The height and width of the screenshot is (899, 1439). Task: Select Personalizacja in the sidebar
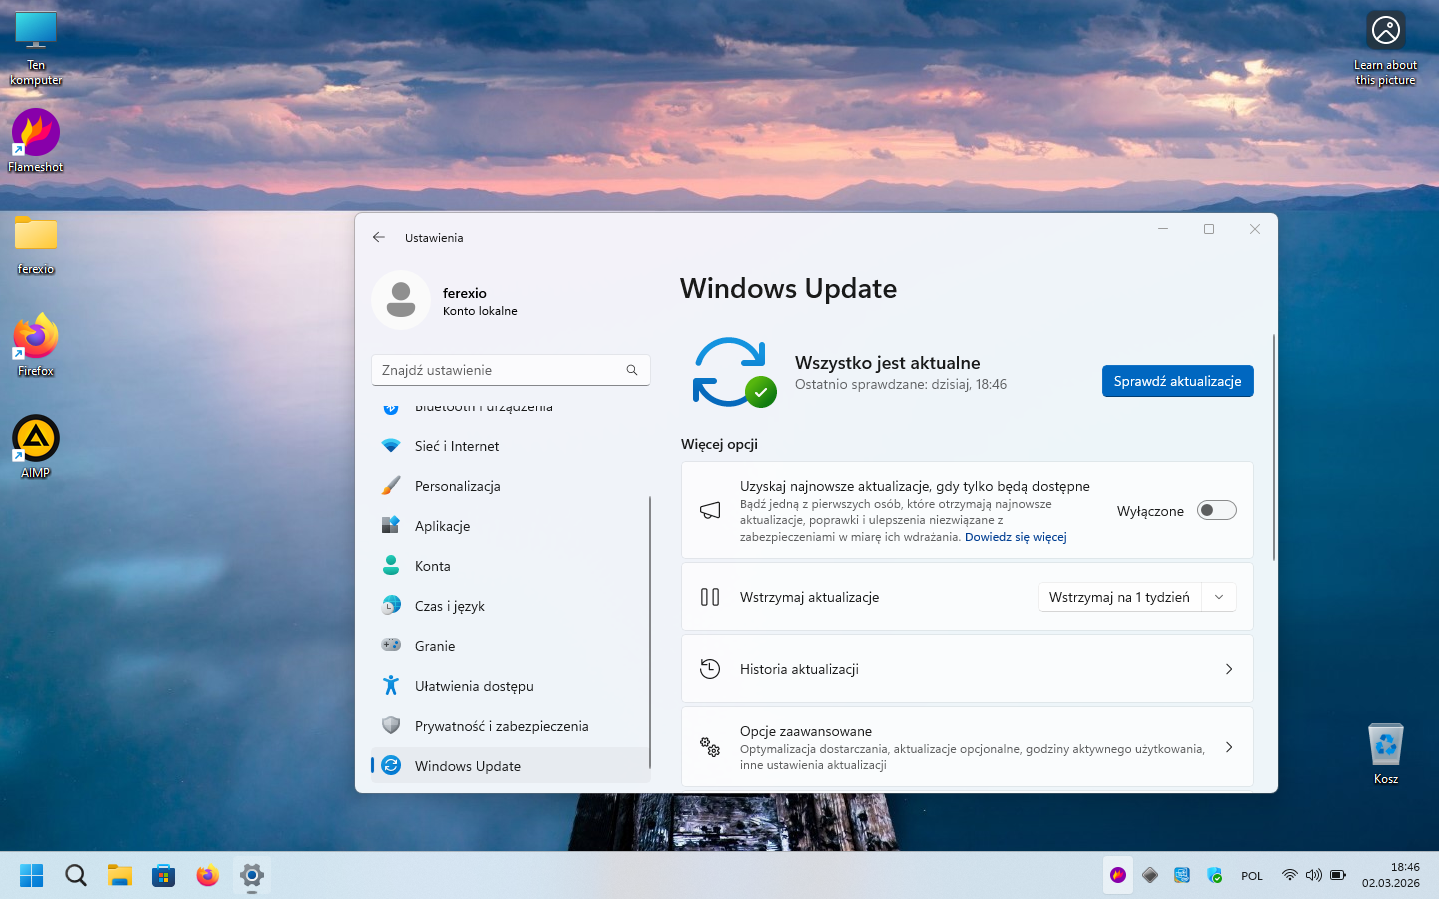click(x=458, y=486)
